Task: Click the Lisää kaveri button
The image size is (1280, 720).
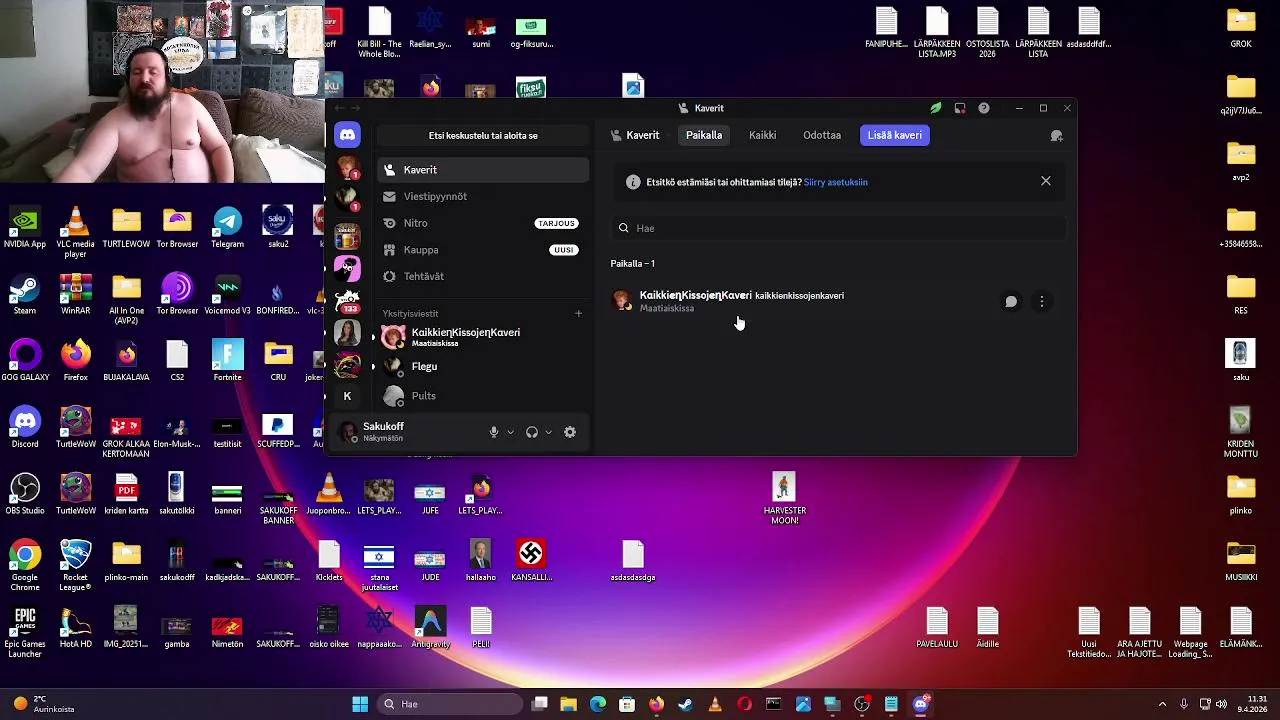Action: (895, 135)
